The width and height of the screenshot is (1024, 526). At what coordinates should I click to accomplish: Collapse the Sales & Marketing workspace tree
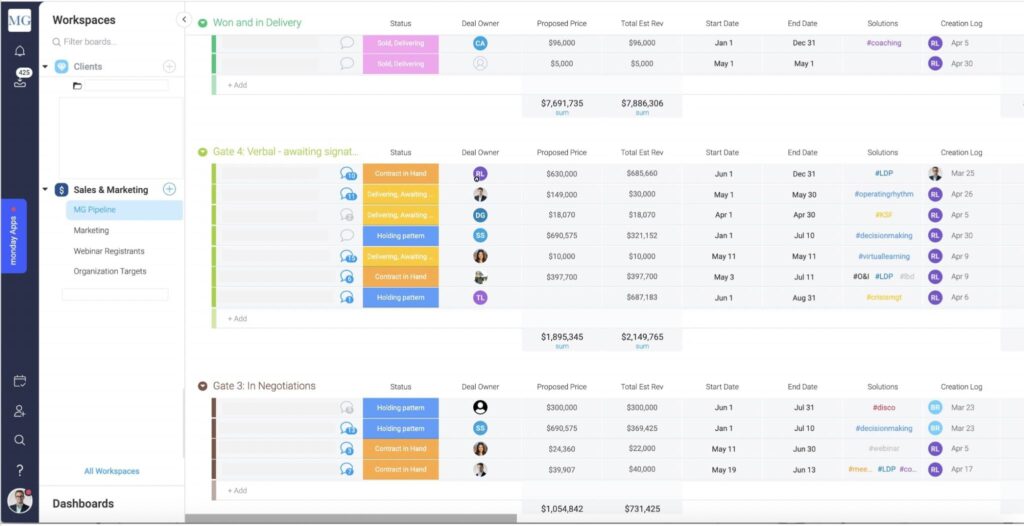point(45,189)
